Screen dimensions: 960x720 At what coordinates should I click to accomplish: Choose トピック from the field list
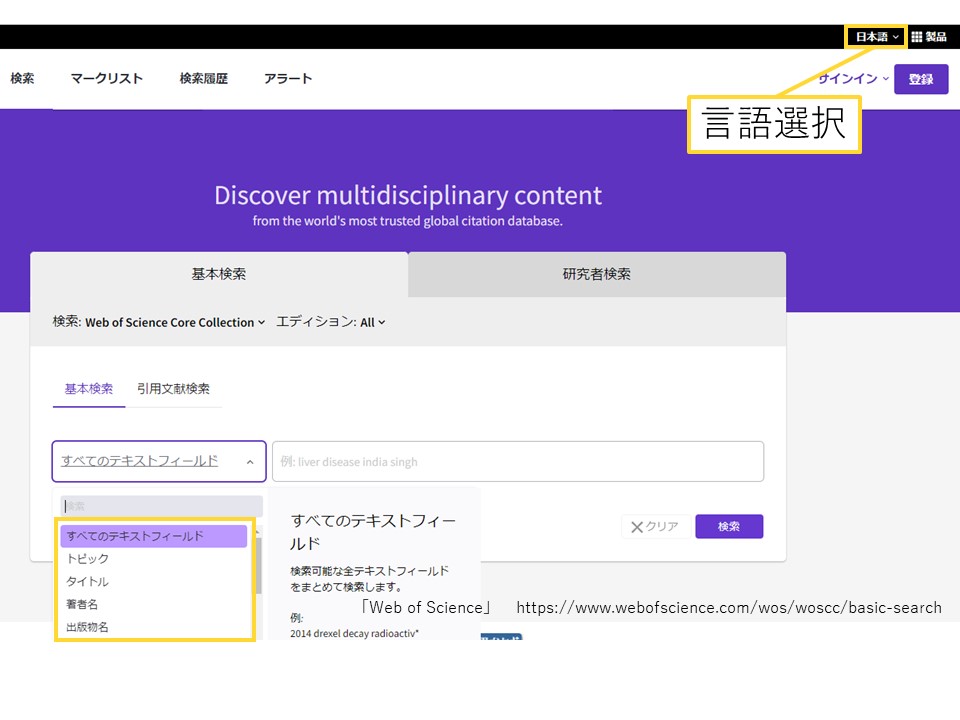pos(88,559)
